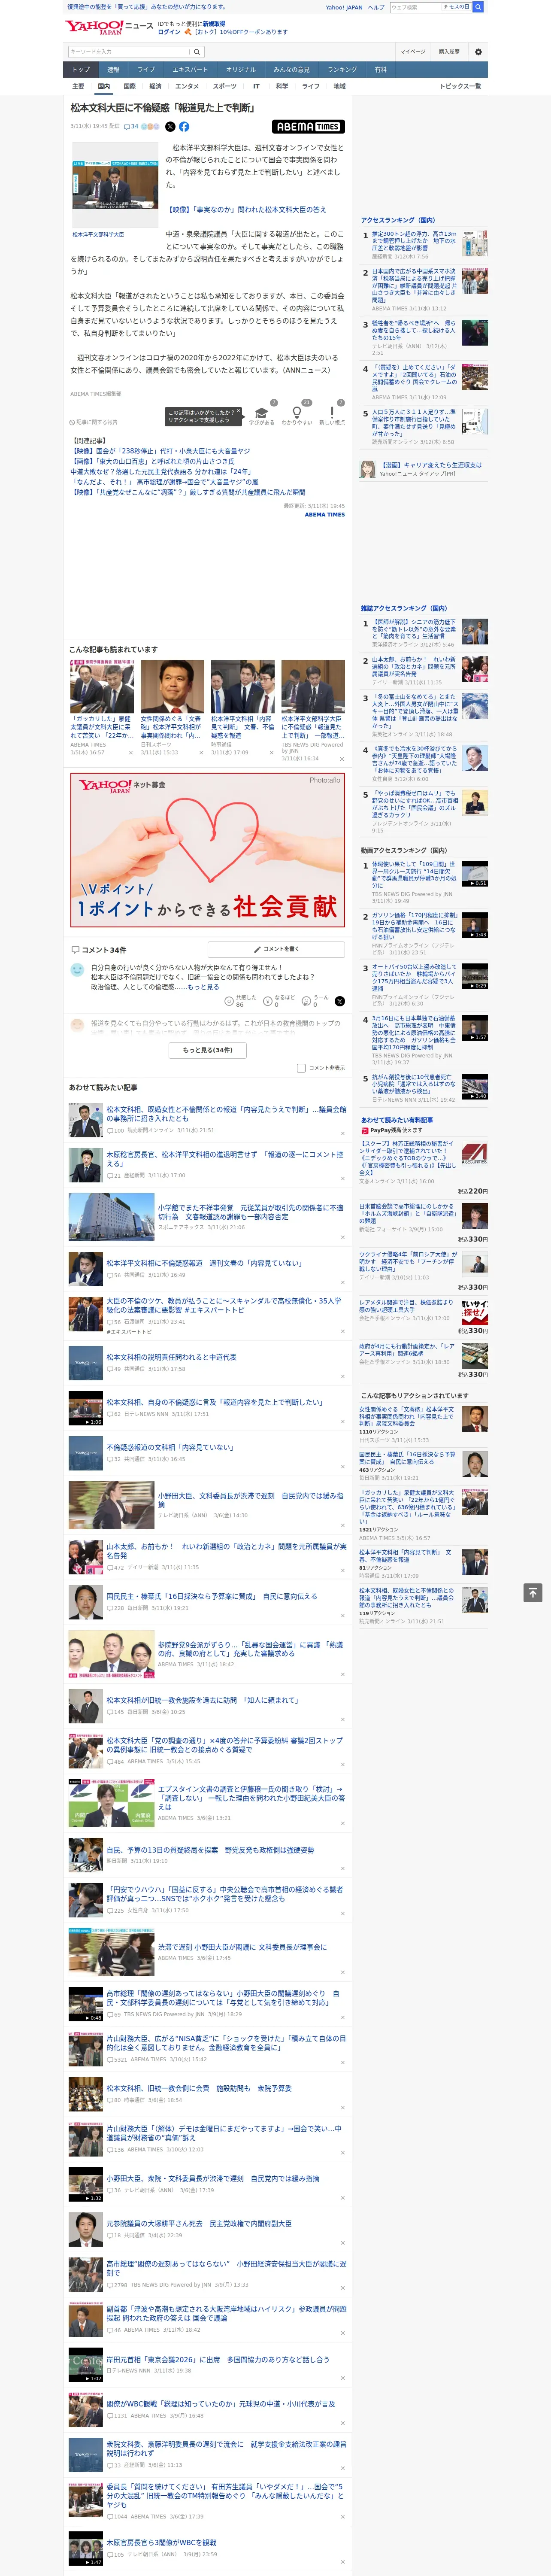Click the マイページ link
This screenshot has height=2576, width=551.
pyautogui.click(x=413, y=52)
